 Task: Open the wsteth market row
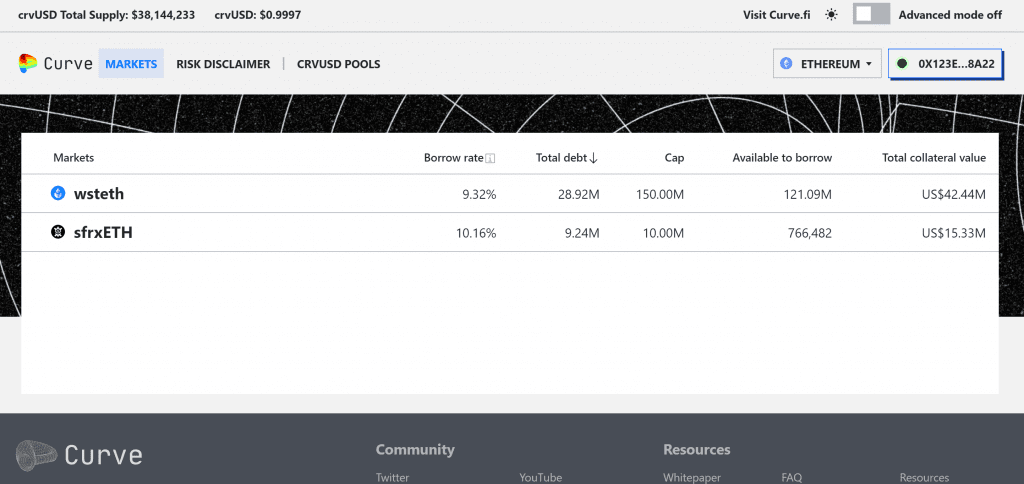(510, 193)
